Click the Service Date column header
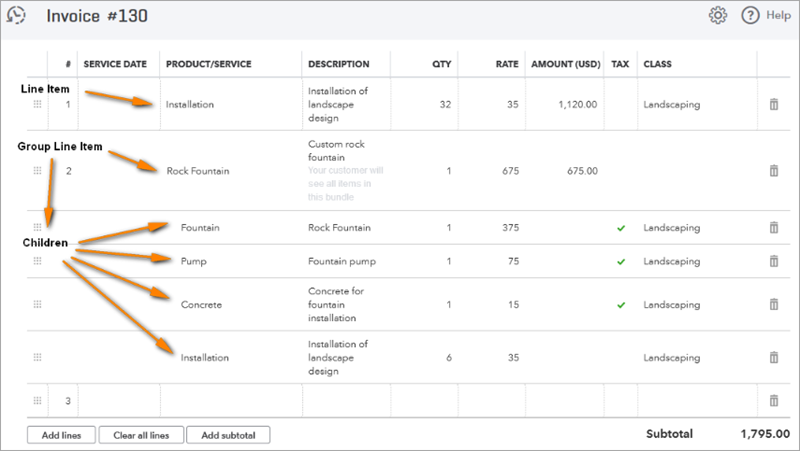 [115, 64]
